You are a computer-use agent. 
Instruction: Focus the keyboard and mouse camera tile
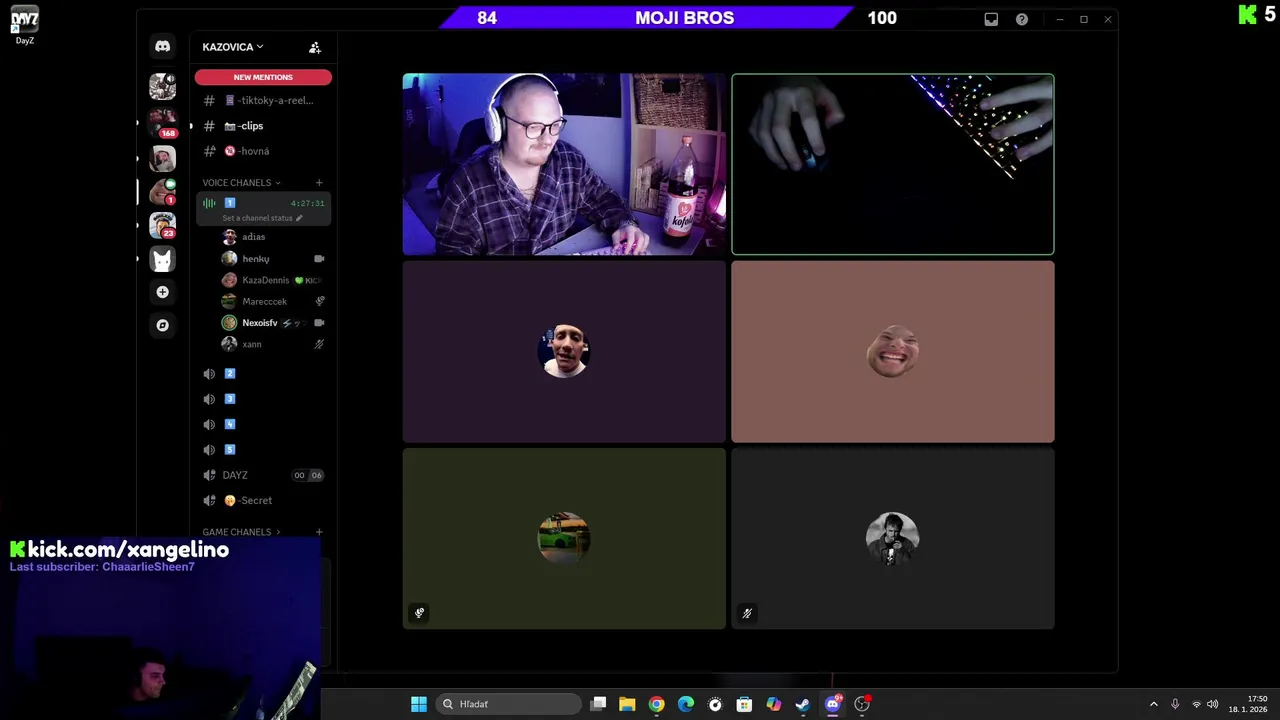tap(892, 164)
